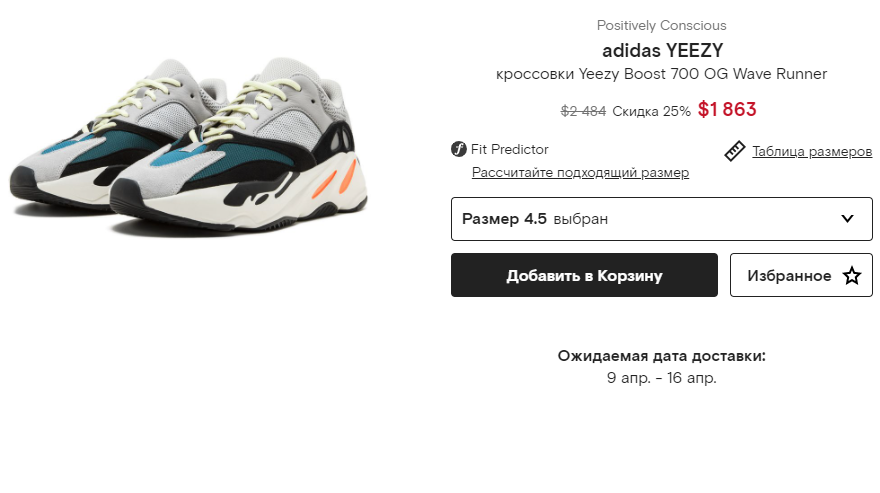
Task: Click the 9 апр. – 16 апр. delivery dates
Action: [x=662, y=378]
